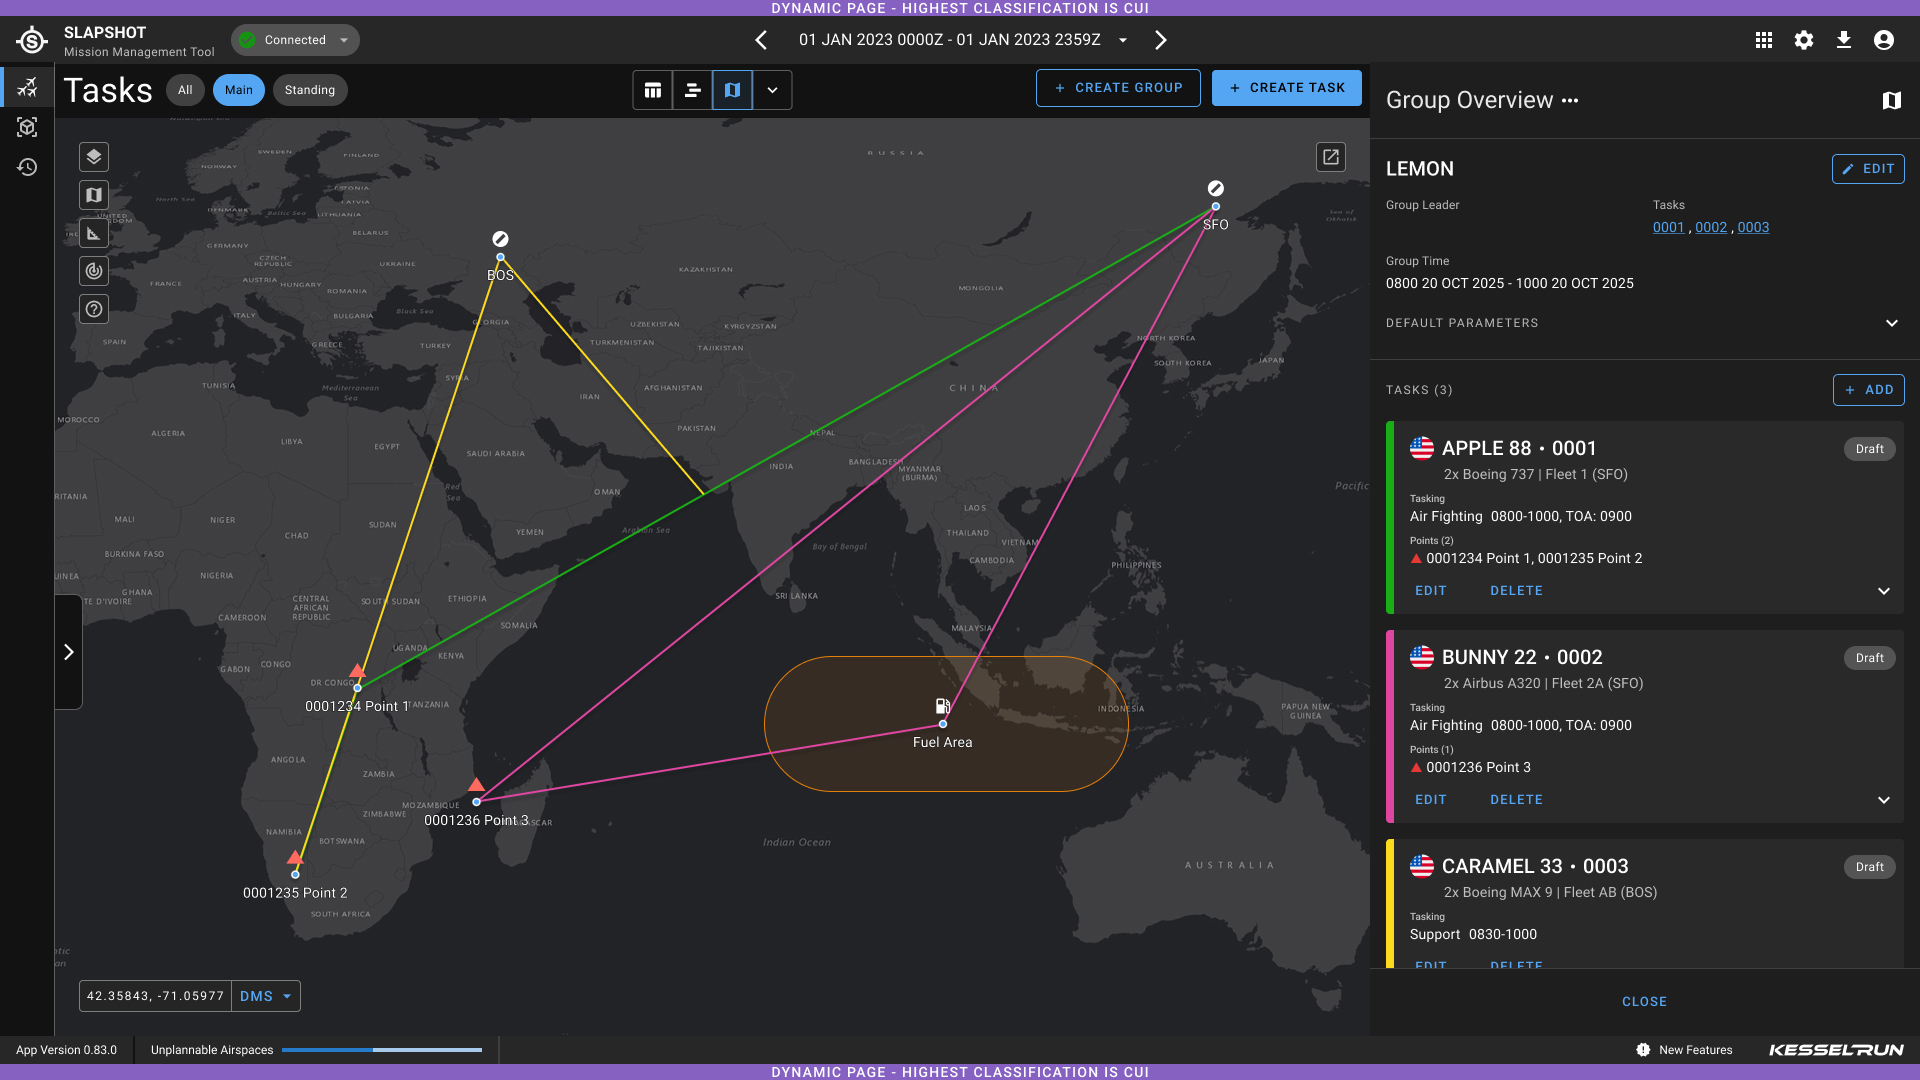Image resolution: width=1920 pixels, height=1080 pixels.
Task: Click the Create Task button
Action: click(x=1287, y=88)
